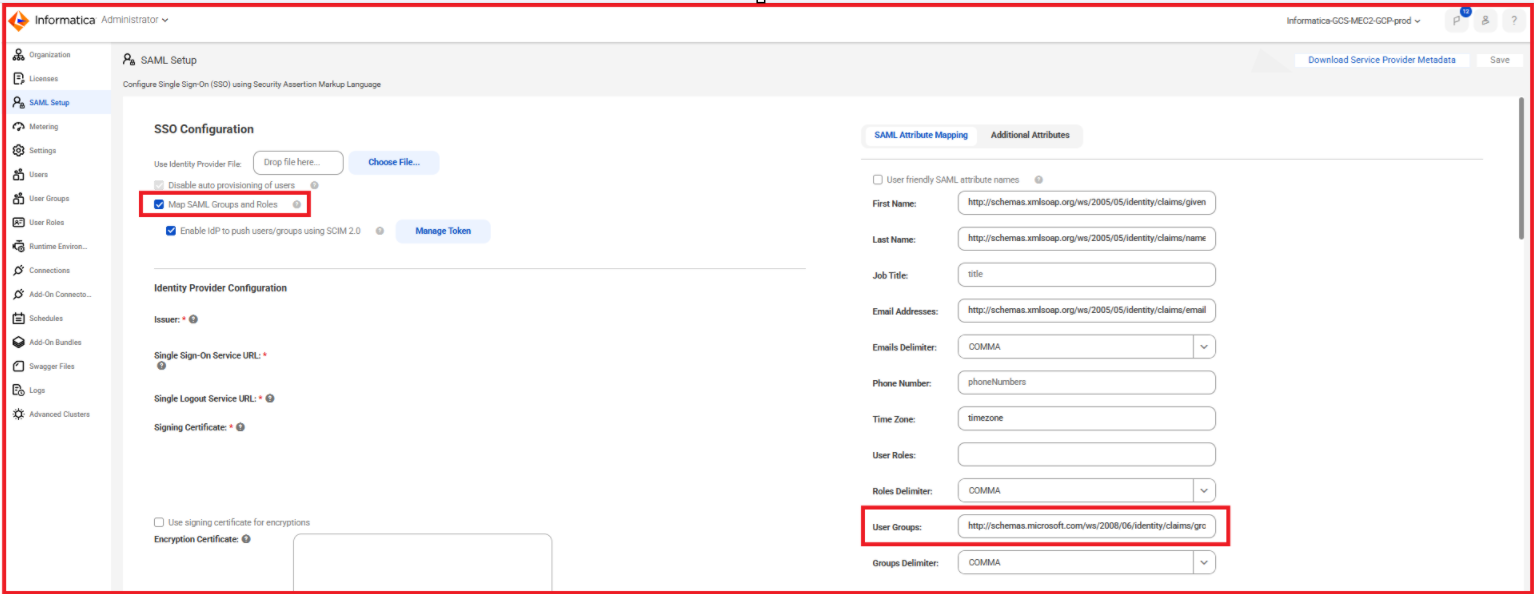This screenshot has height=594, width=1534.
Task: Open the user profile icon in header
Action: coord(1485,20)
